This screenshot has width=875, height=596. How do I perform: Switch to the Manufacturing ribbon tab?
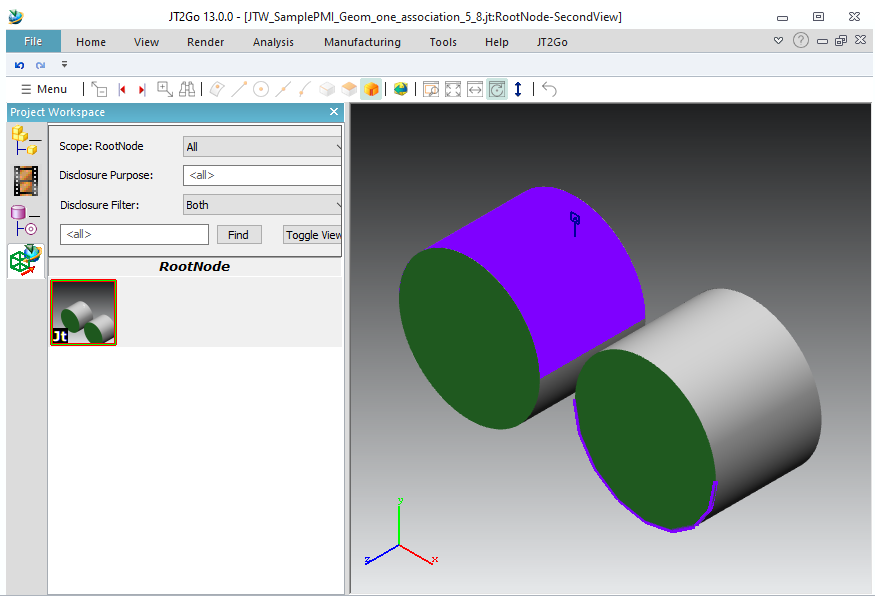[x=362, y=42]
